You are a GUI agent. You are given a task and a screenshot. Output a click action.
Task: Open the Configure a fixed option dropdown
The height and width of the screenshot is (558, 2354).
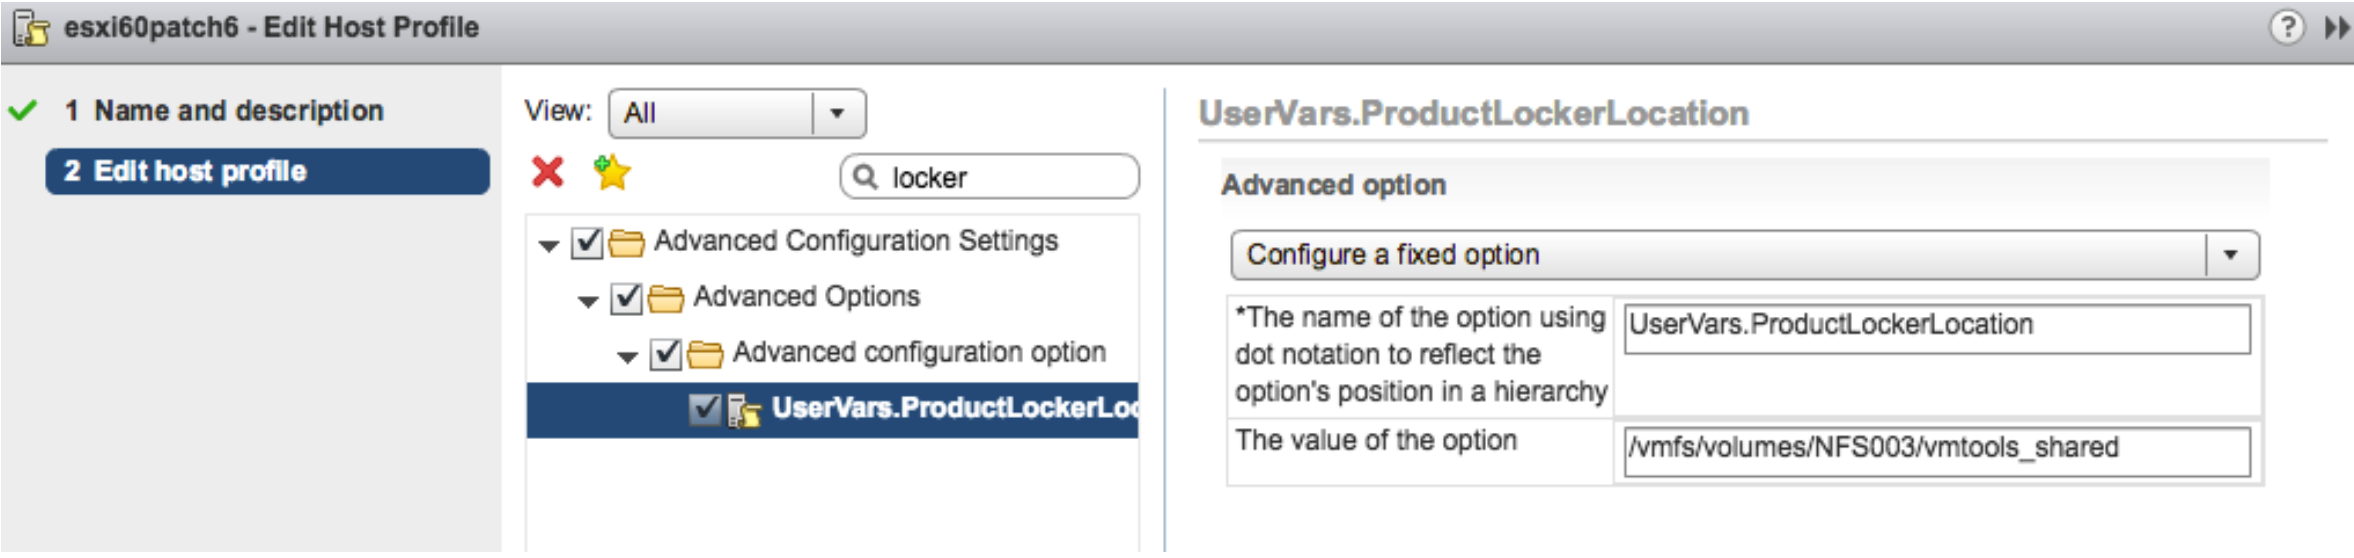click(x=1744, y=255)
